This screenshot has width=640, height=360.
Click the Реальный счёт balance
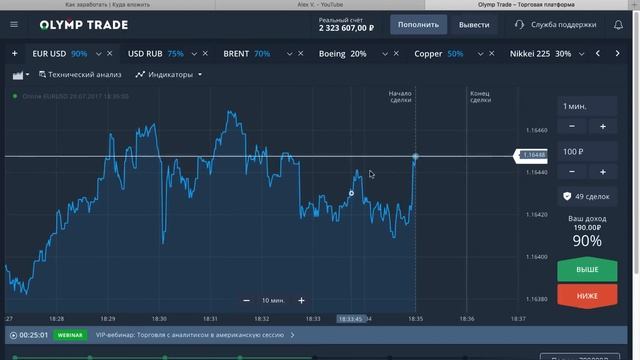(346, 25)
